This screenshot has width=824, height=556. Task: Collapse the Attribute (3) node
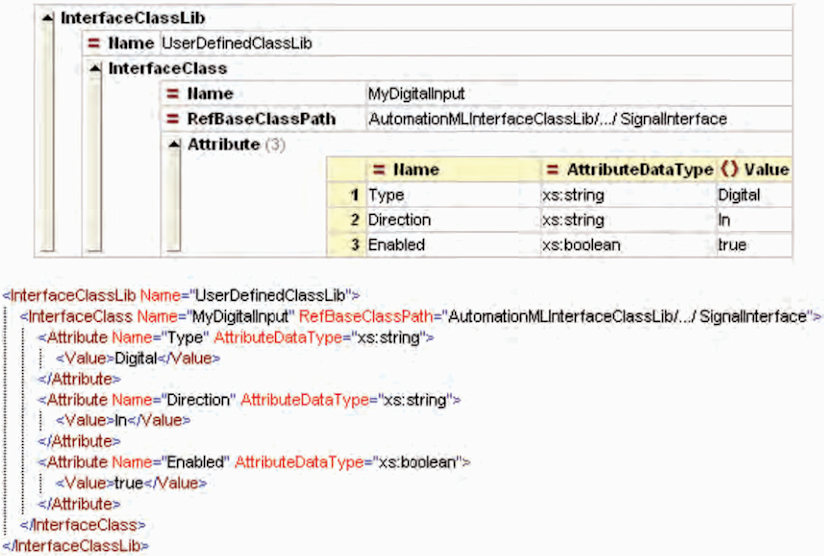click(x=174, y=144)
